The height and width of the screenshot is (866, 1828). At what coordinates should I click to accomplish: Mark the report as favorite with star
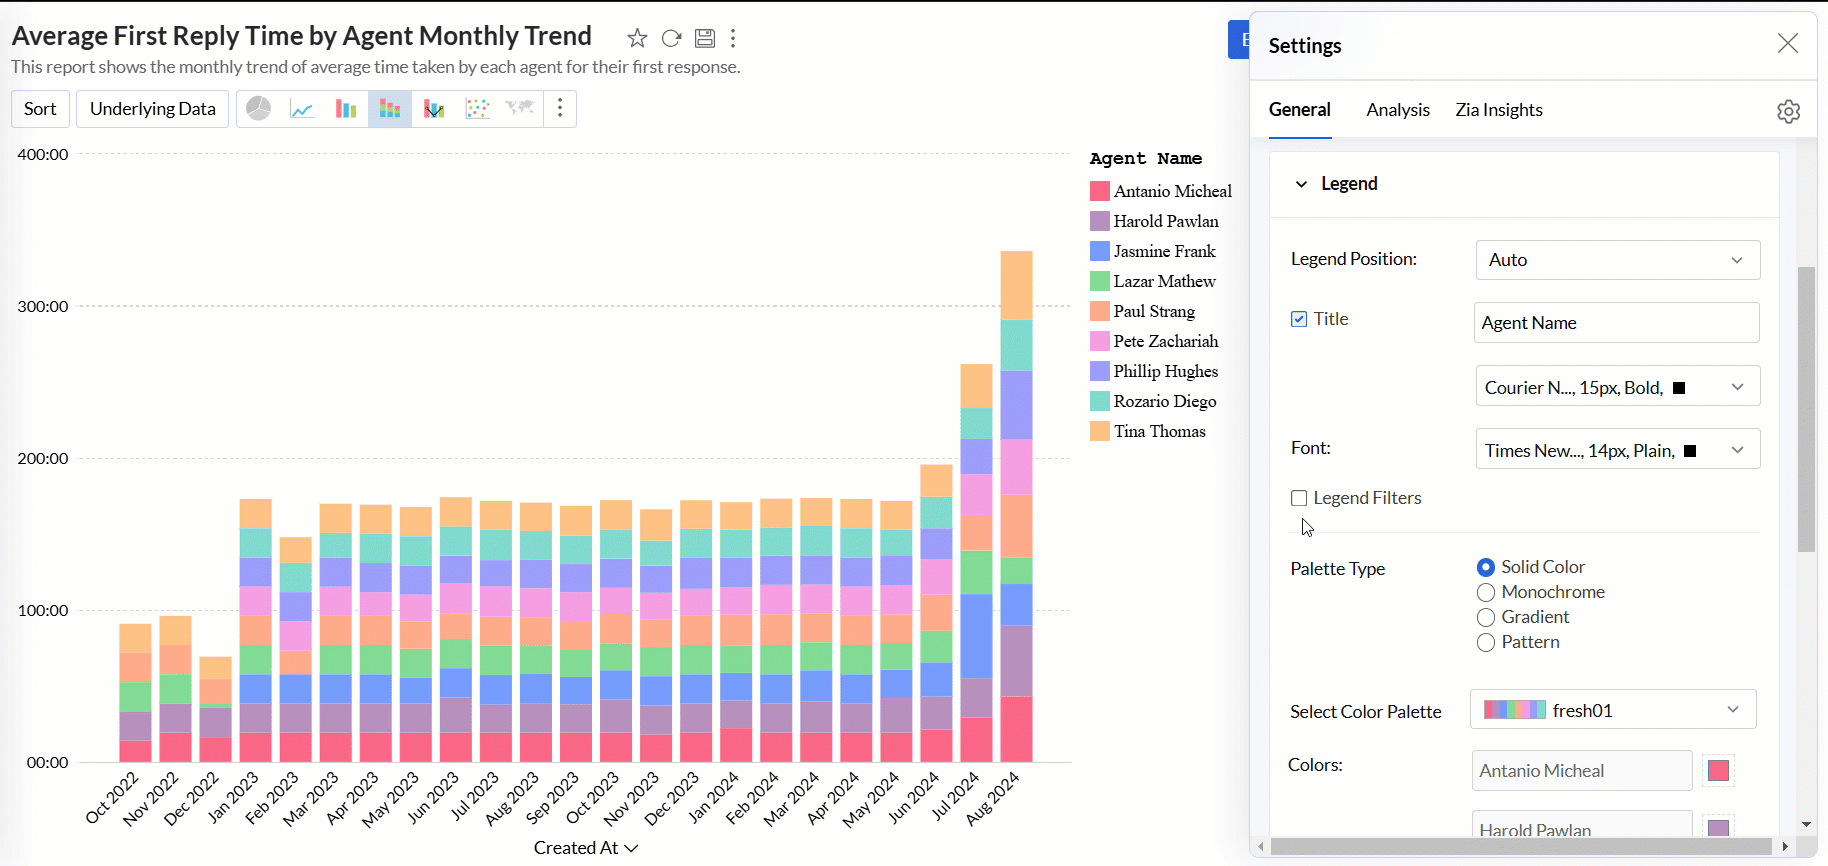(637, 38)
